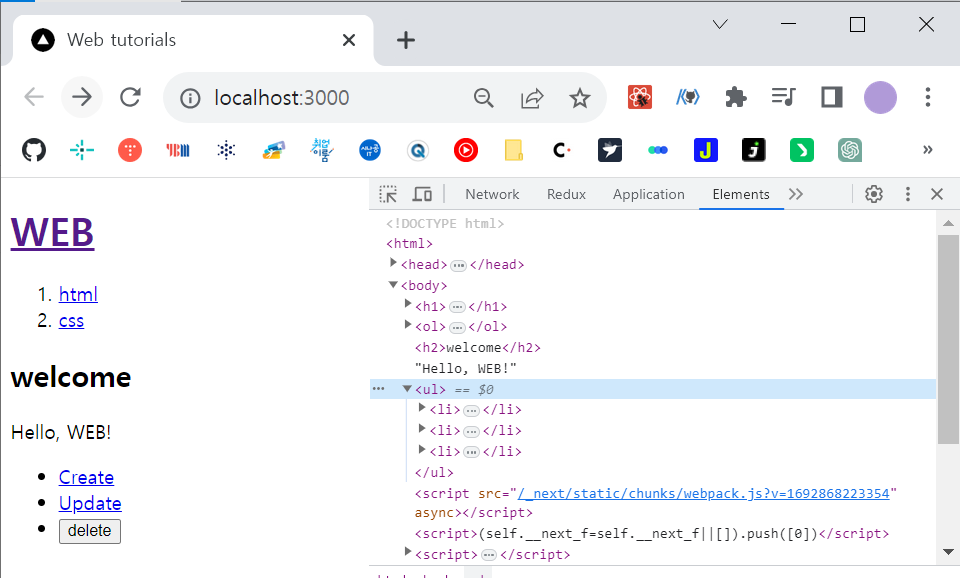Open the webpack.js script source link
Screen dimensions: 960x578
pos(703,494)
